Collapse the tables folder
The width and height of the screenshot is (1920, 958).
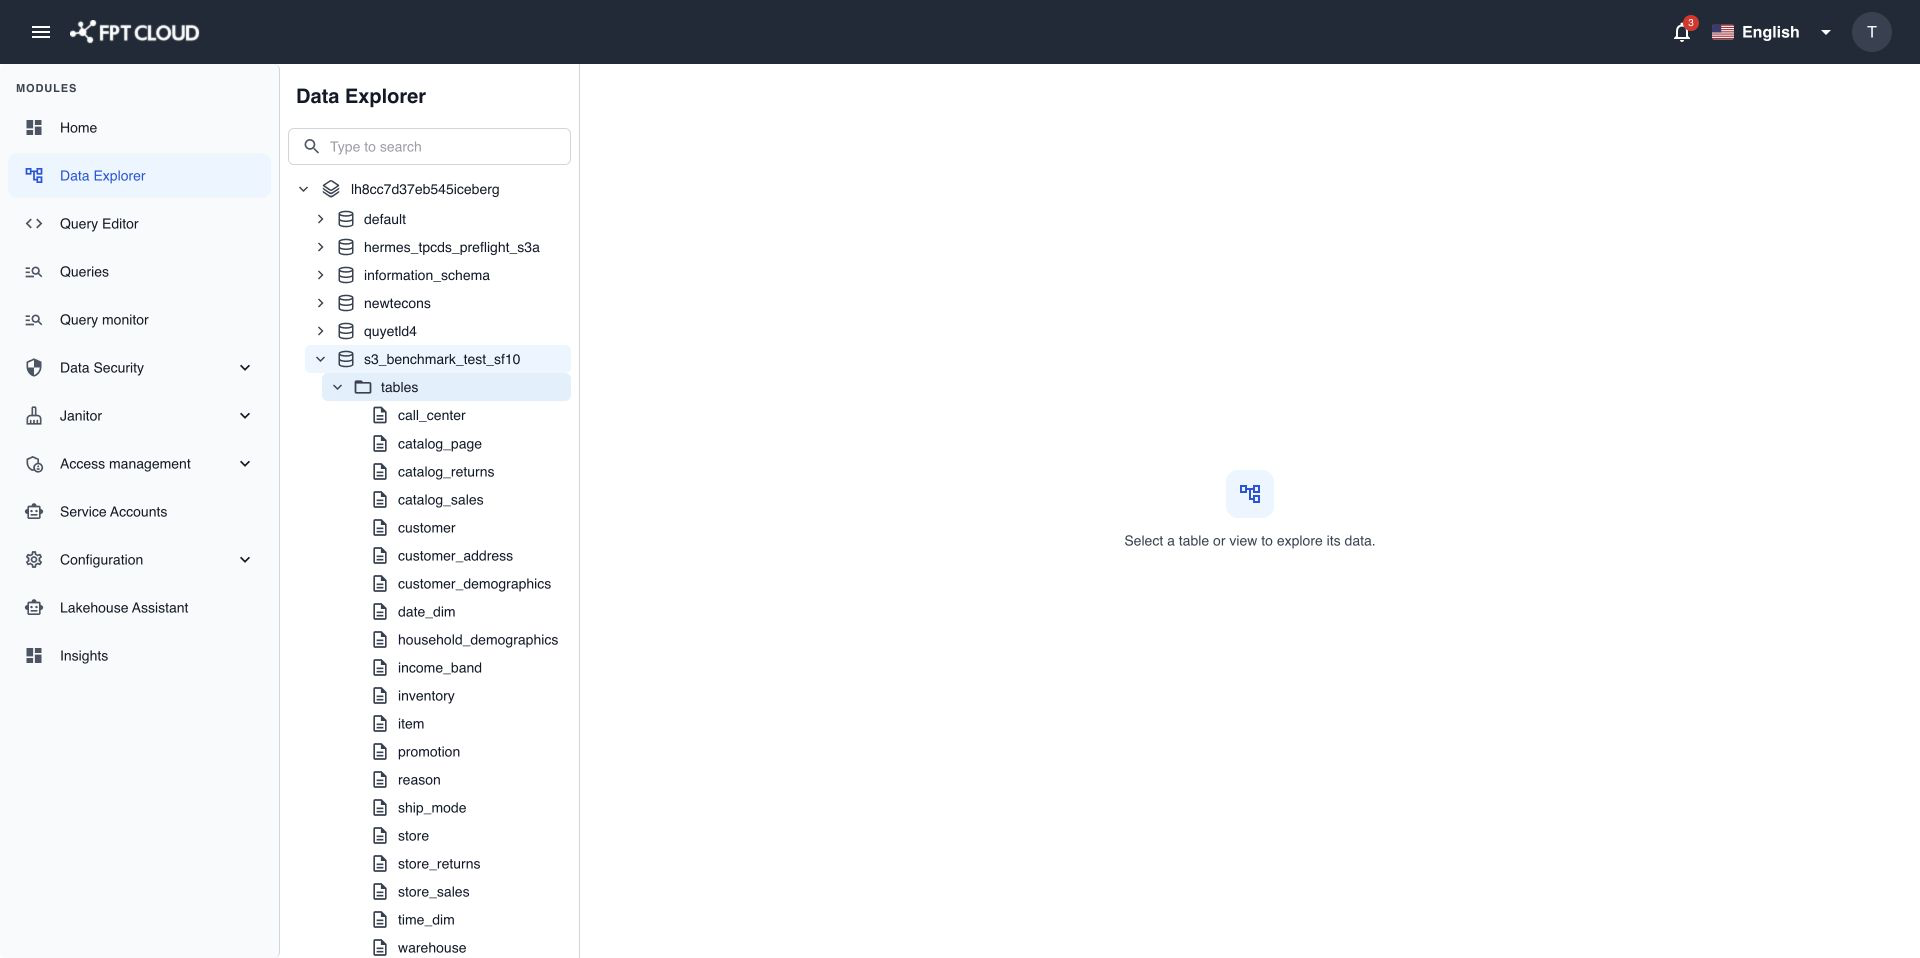pyautogui.click(x=338, y=387)
